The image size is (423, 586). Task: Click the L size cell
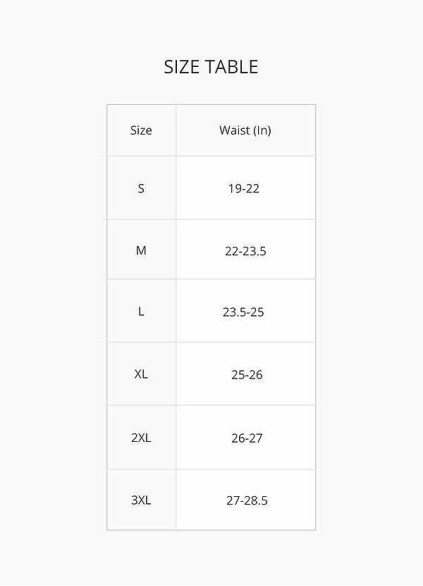pyautogui.click(x=141, y=311)
